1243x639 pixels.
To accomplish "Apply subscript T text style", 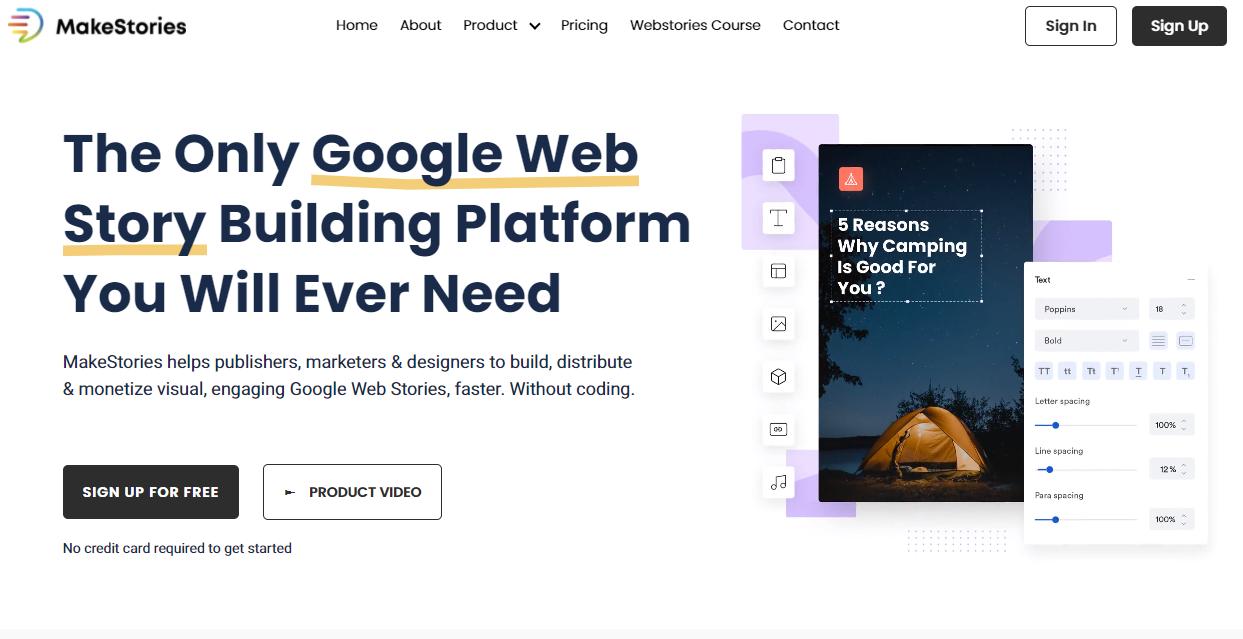I will [x=1185, y=371].
